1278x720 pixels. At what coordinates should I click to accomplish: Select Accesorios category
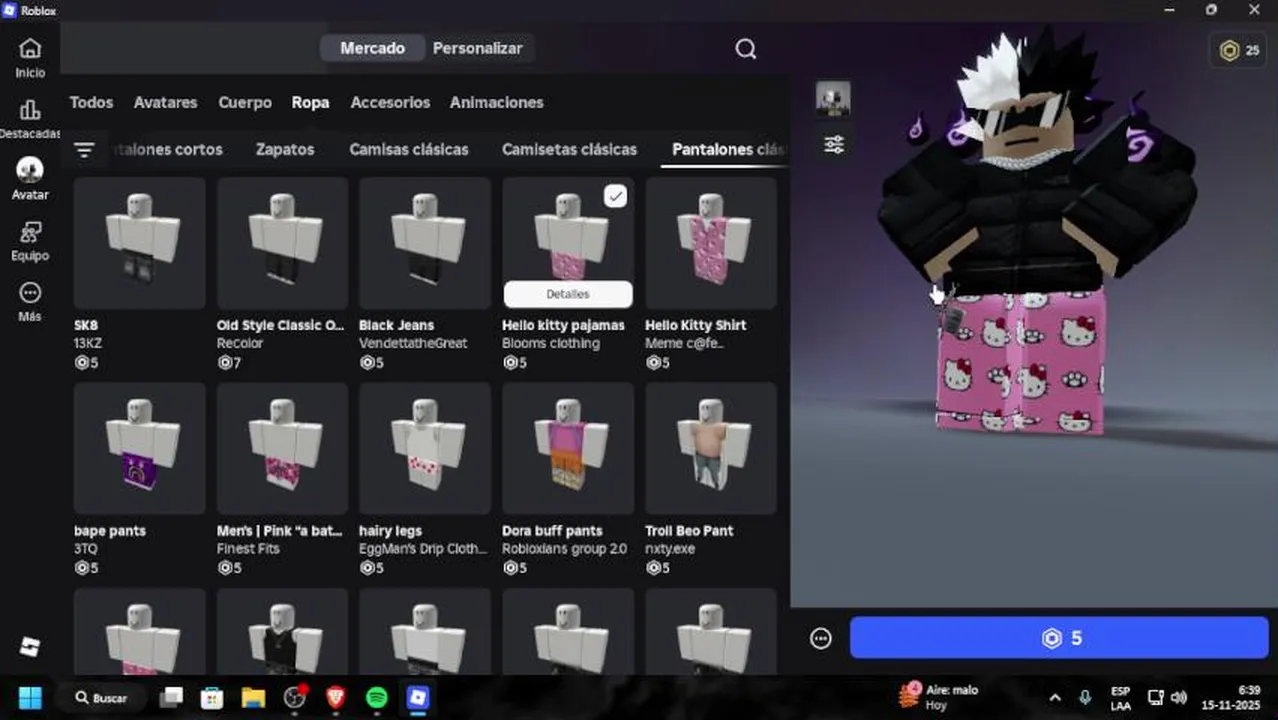(x=390, y=102)
